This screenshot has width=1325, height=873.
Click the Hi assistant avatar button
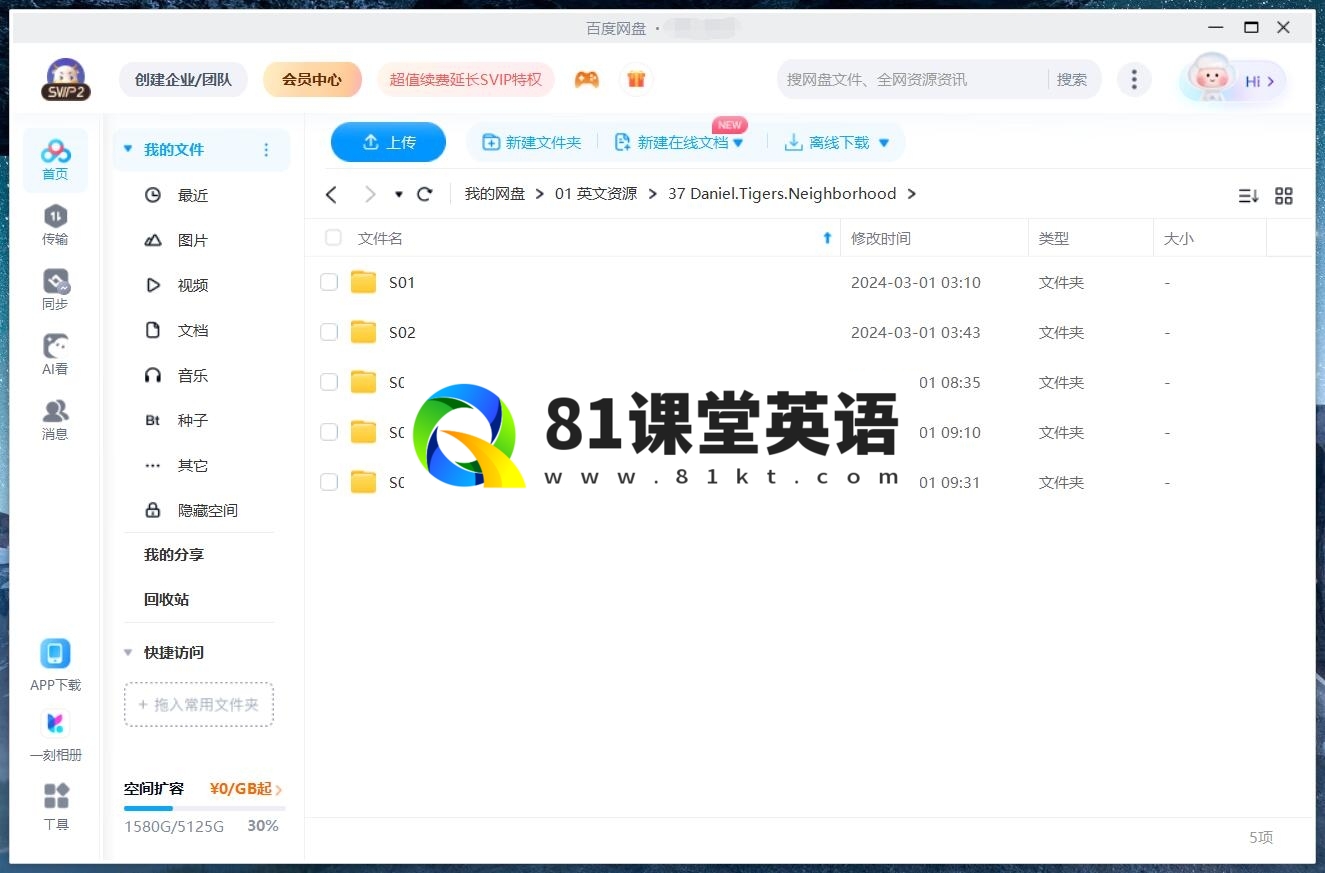coord(1232,80)
